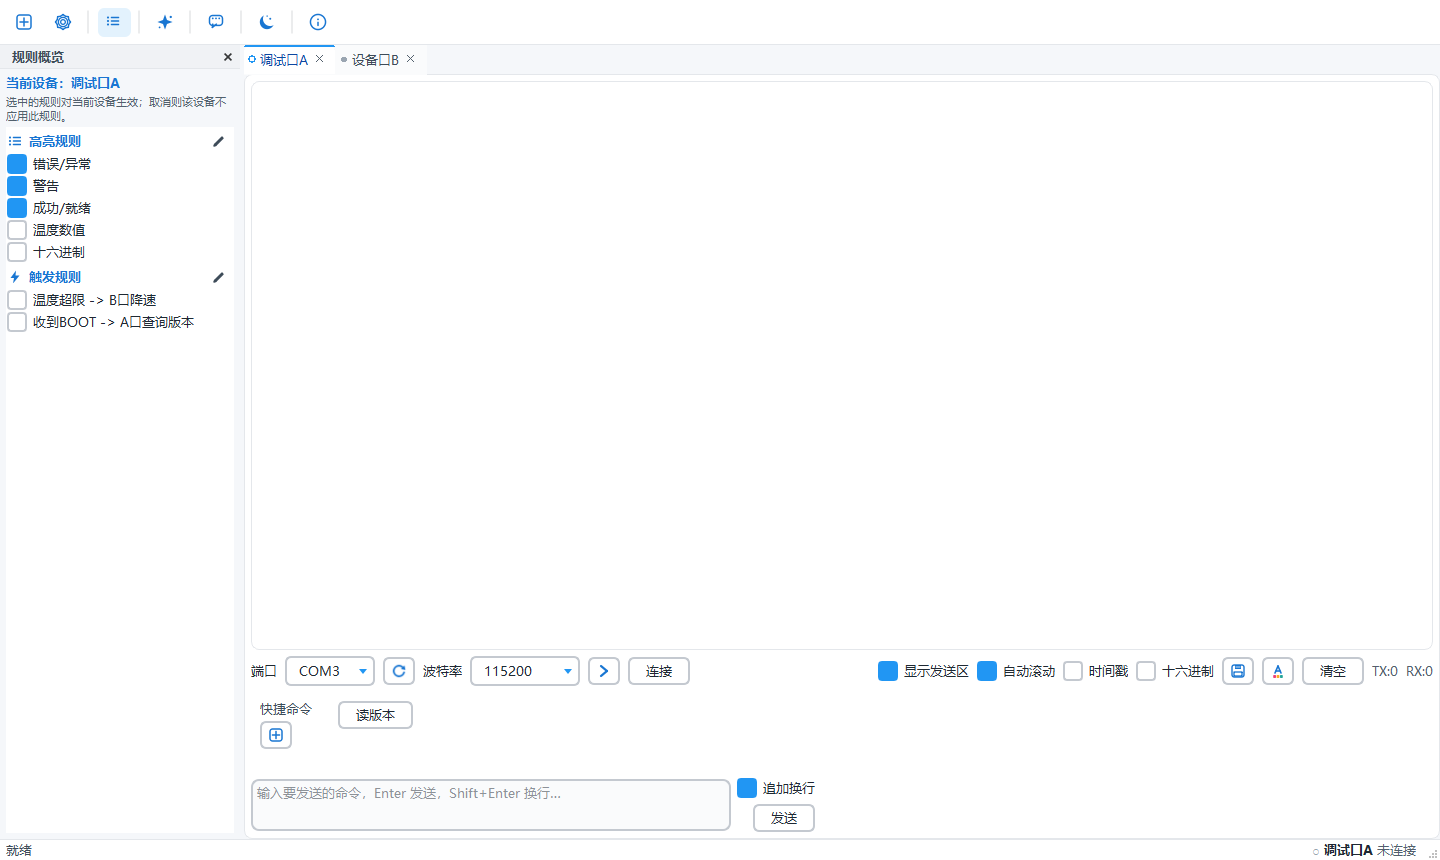
Task: Enable trigger rule 温度超限 -> B口降速
Action: tap(17, 300)
